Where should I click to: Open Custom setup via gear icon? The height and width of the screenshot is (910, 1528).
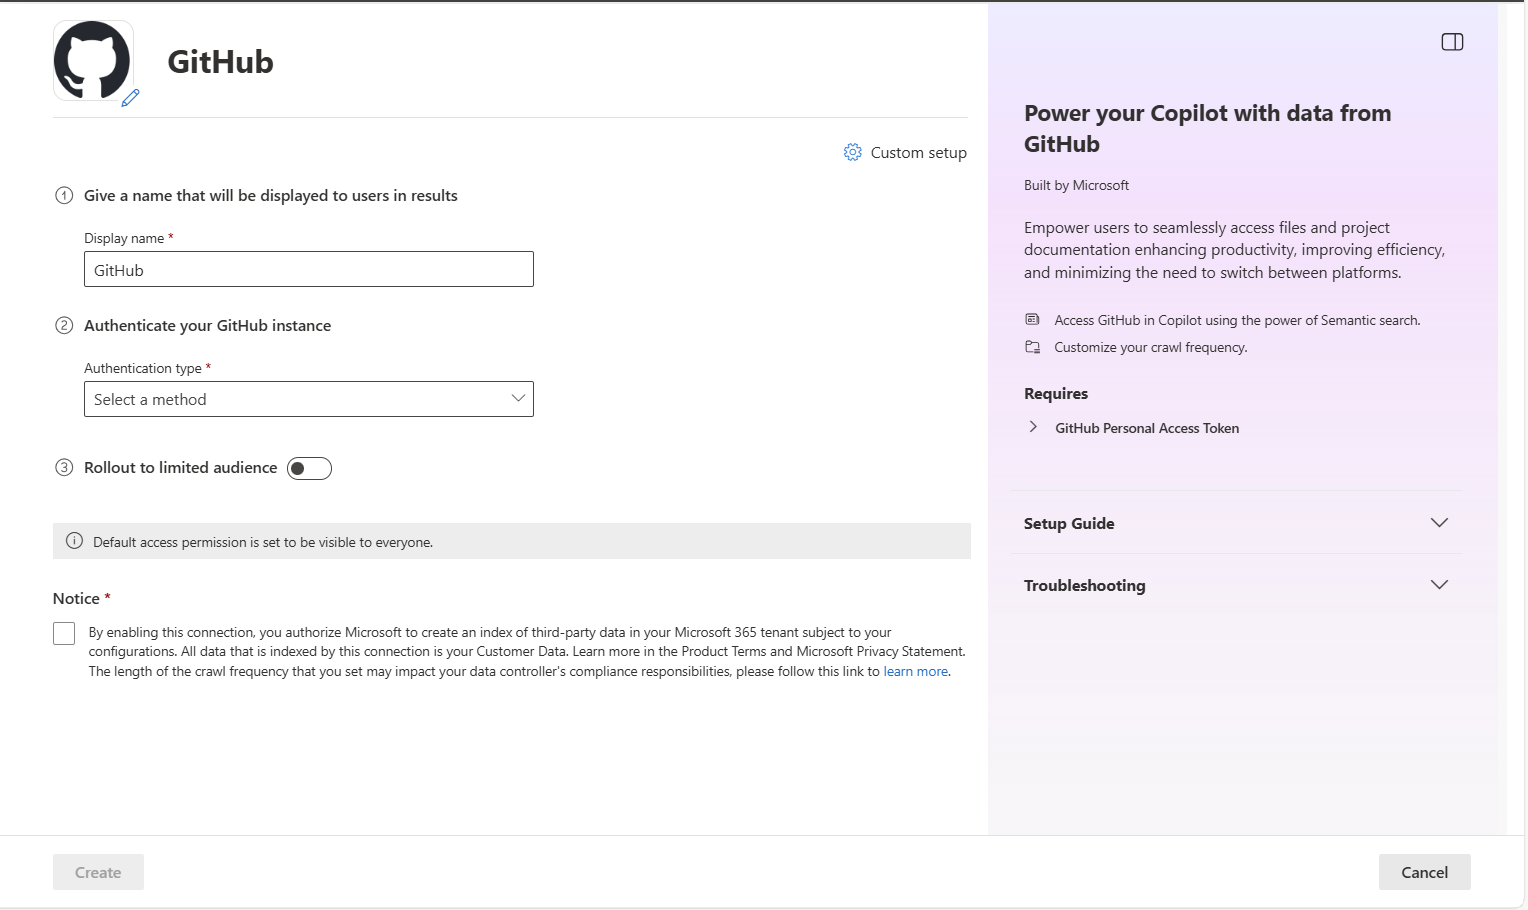click(x=853, y=152)
